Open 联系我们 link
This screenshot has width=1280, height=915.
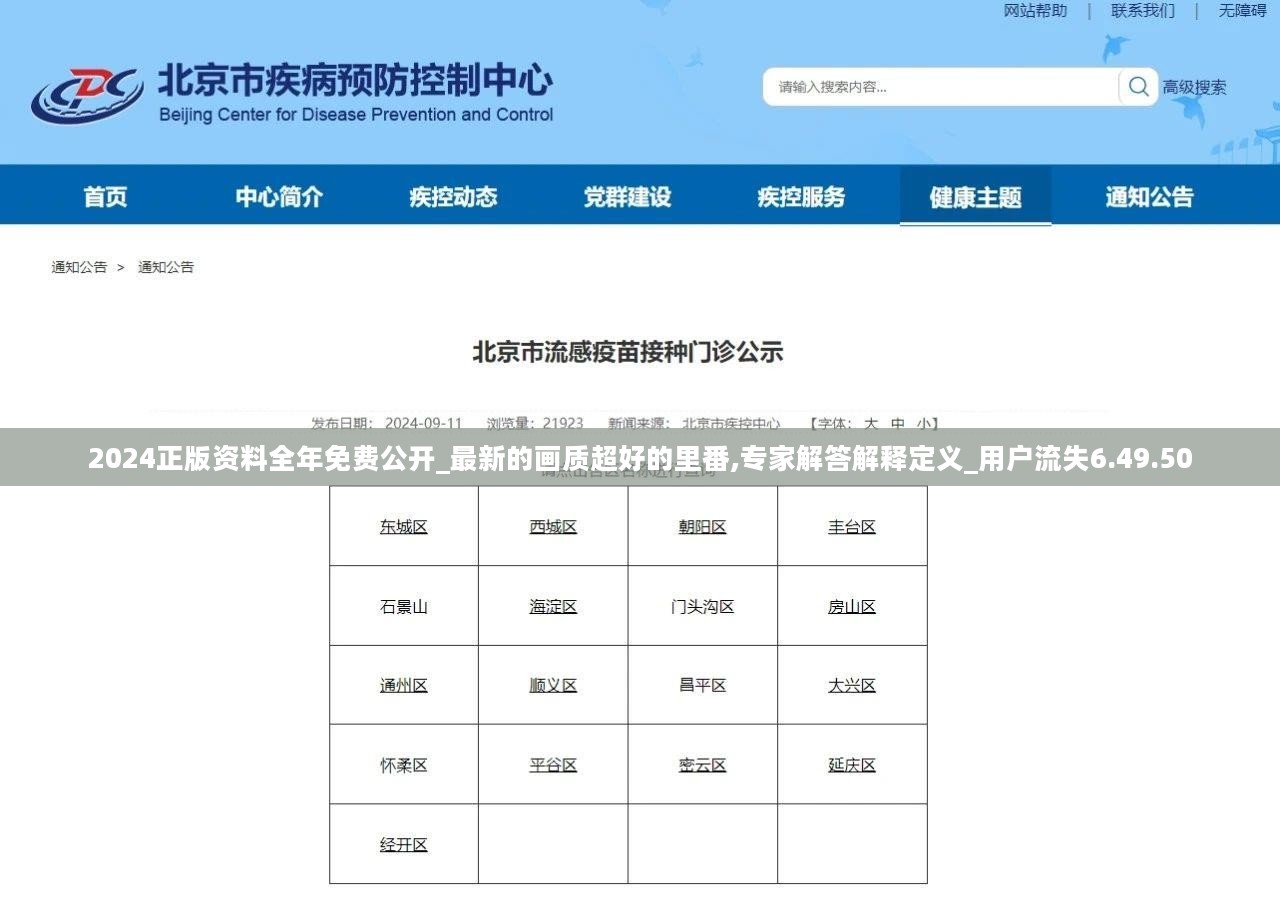[1143, 11]
